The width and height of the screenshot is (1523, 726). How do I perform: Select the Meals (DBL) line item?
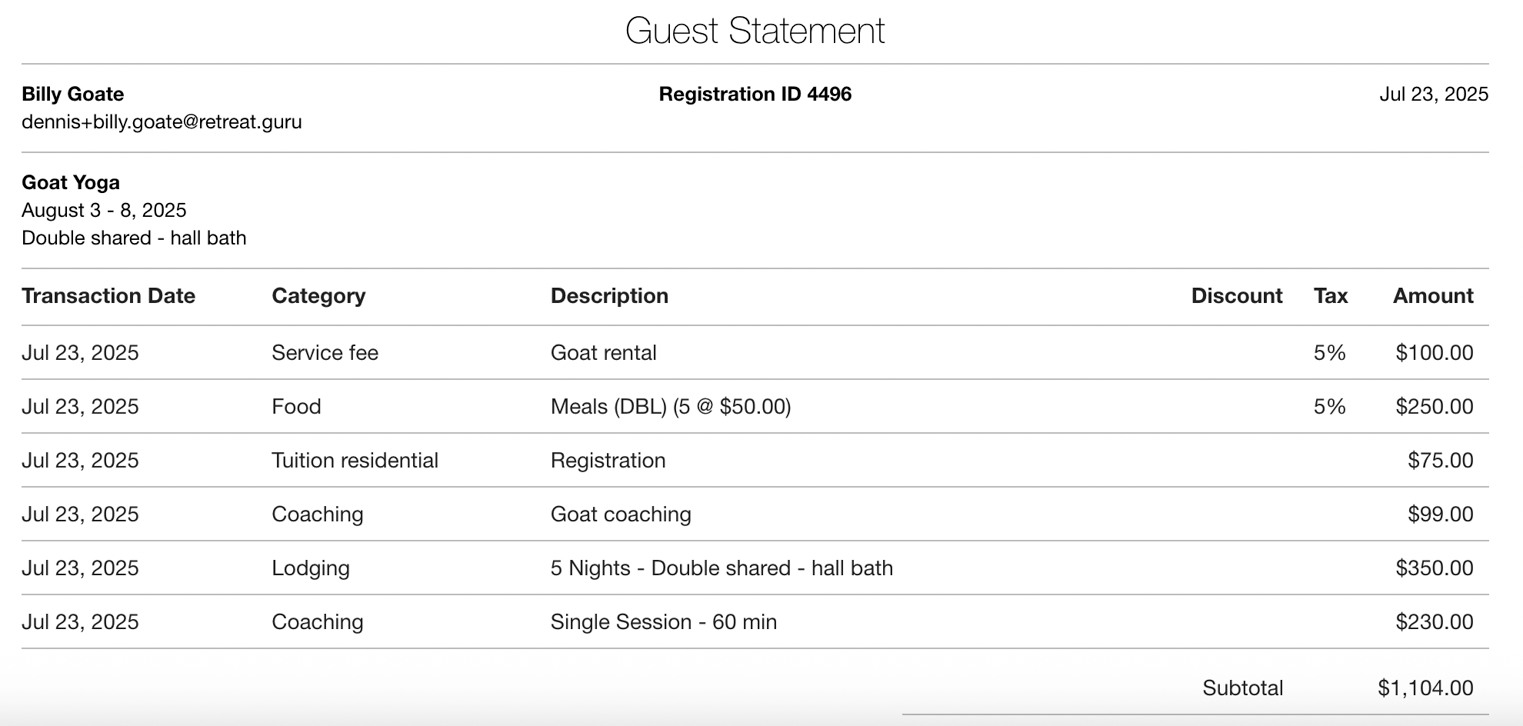[x=670, y=407]
